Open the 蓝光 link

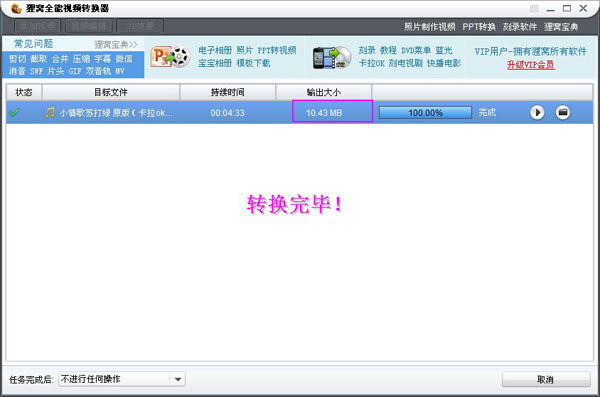pyautogui.click(x=444, y=50)
